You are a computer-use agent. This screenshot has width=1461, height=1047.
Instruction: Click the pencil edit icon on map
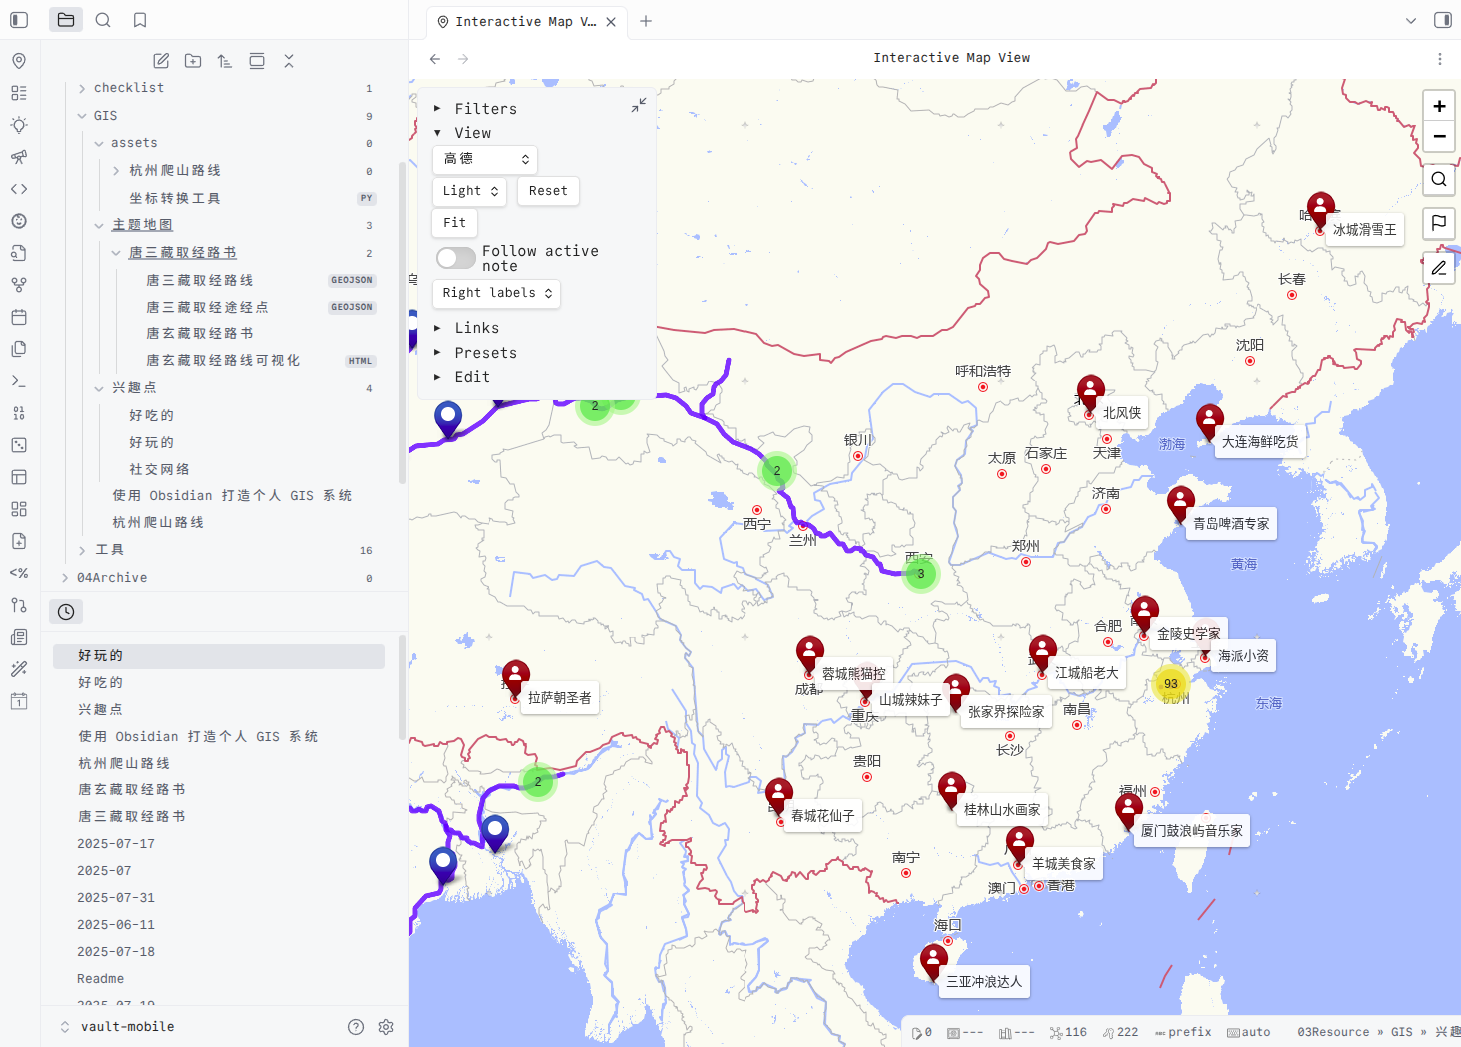tap(1438, 267)
